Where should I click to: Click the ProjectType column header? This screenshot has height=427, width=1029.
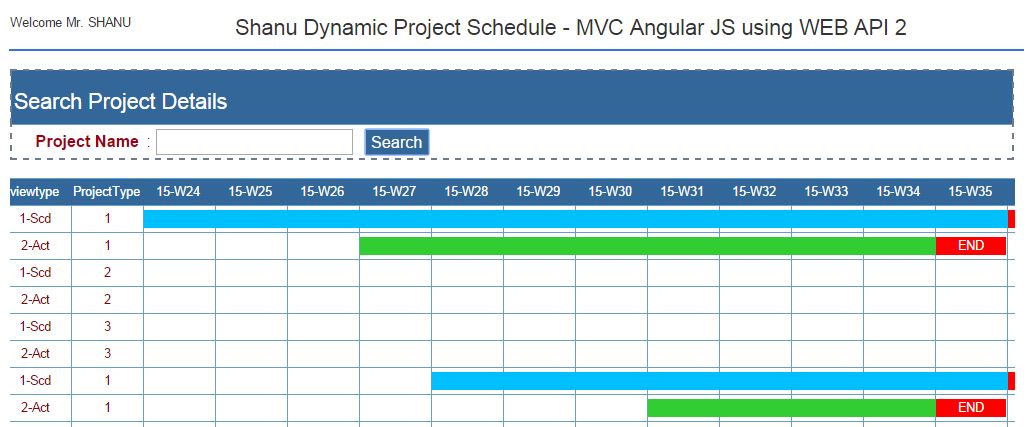106,192
